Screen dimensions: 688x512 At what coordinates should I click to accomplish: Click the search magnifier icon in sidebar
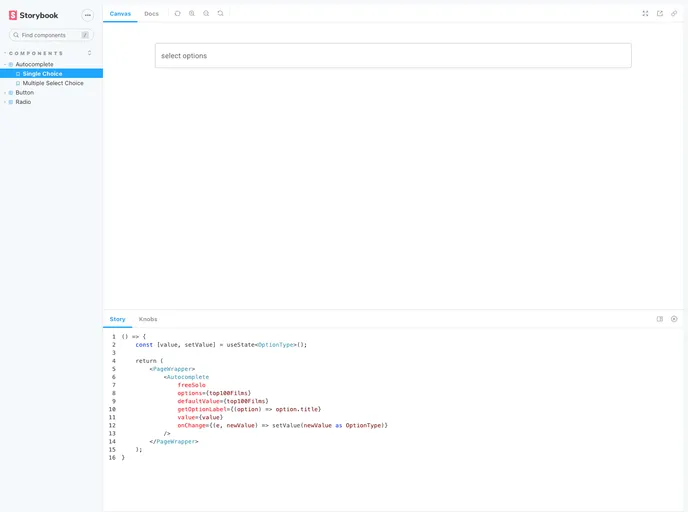(16, 35)
